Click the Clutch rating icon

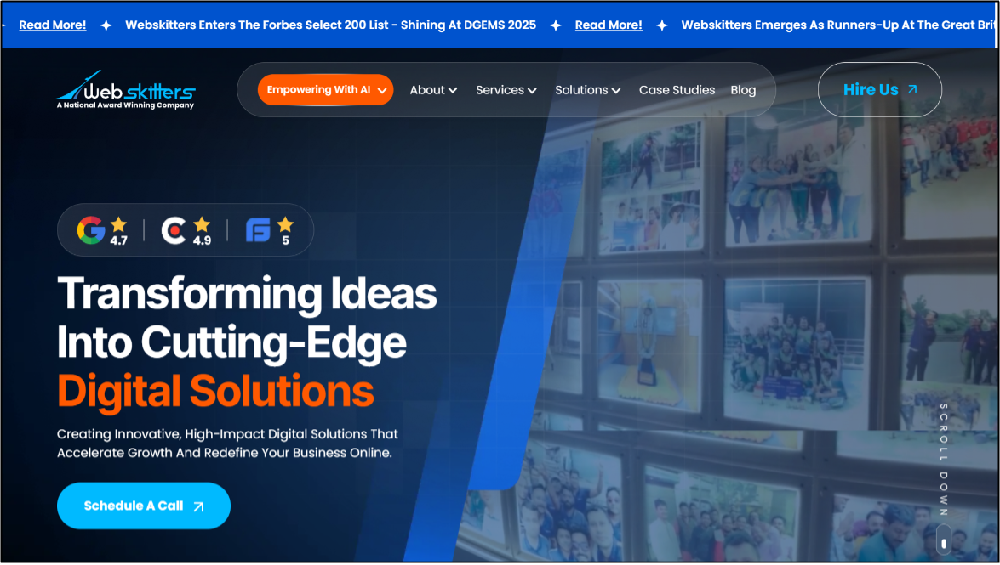pos(174,231)
